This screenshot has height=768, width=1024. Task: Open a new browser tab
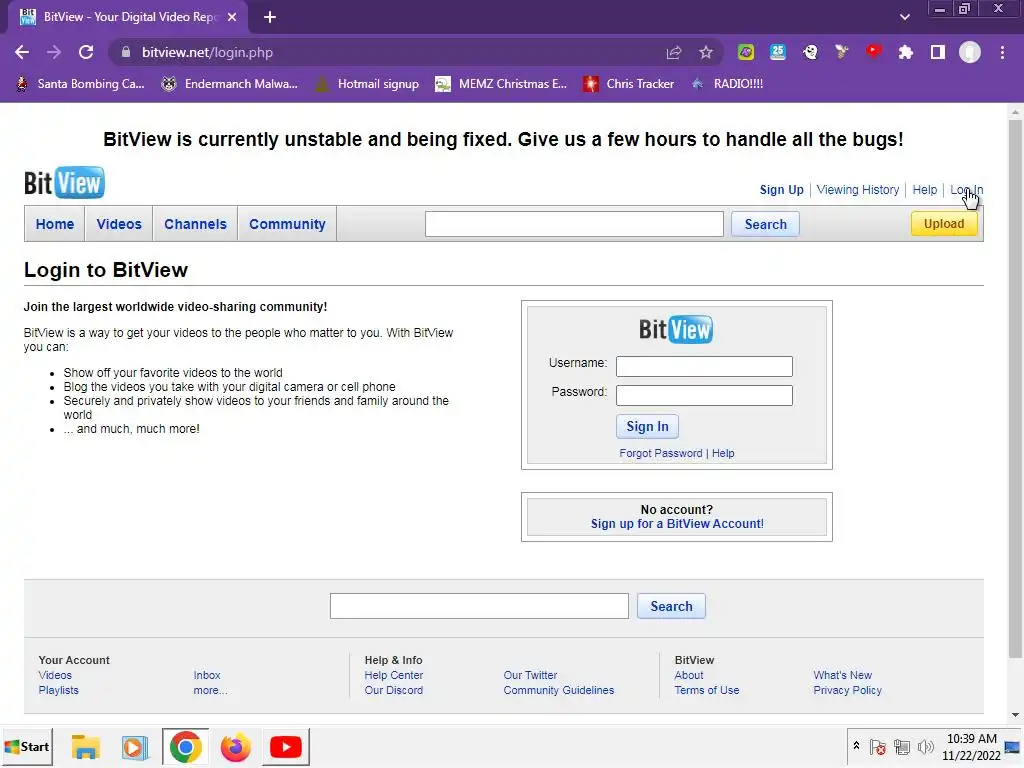tap(270, 17)
